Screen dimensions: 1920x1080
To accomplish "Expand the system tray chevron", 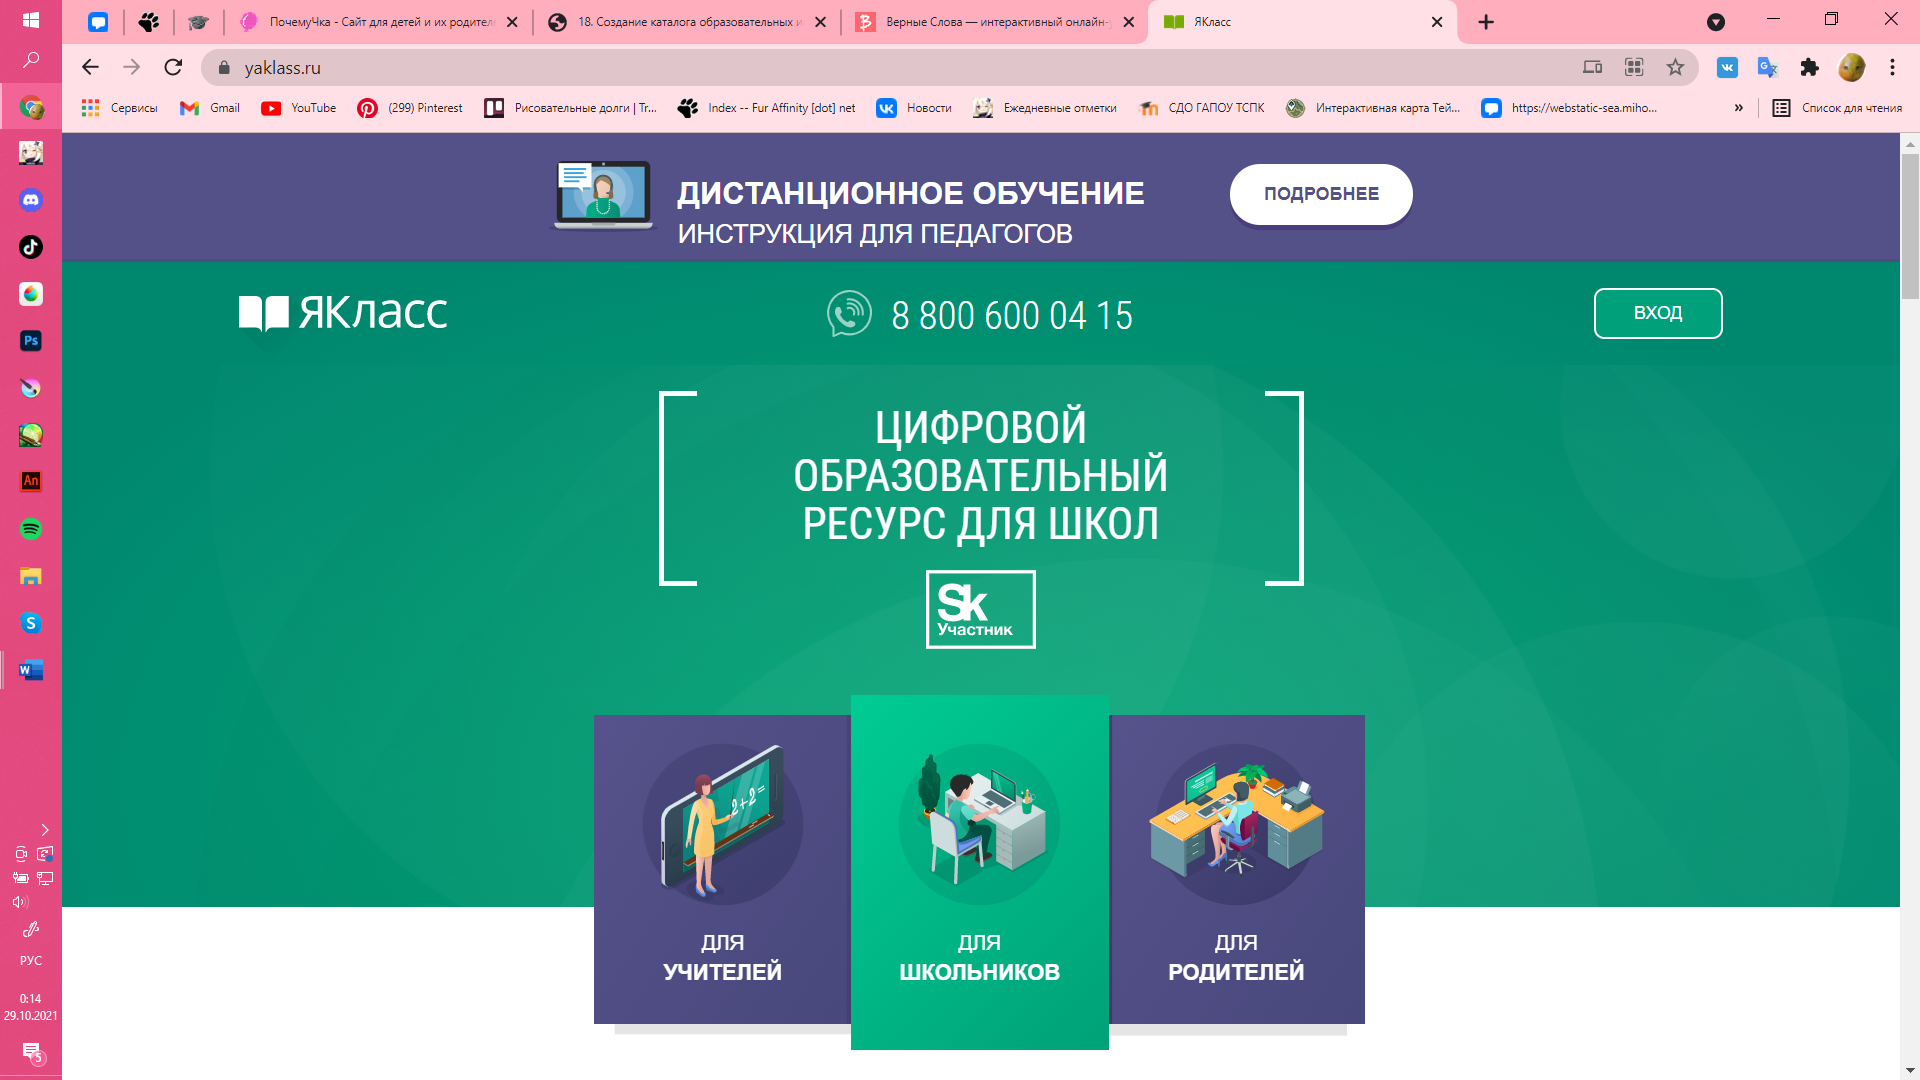I will pos(45,830).
